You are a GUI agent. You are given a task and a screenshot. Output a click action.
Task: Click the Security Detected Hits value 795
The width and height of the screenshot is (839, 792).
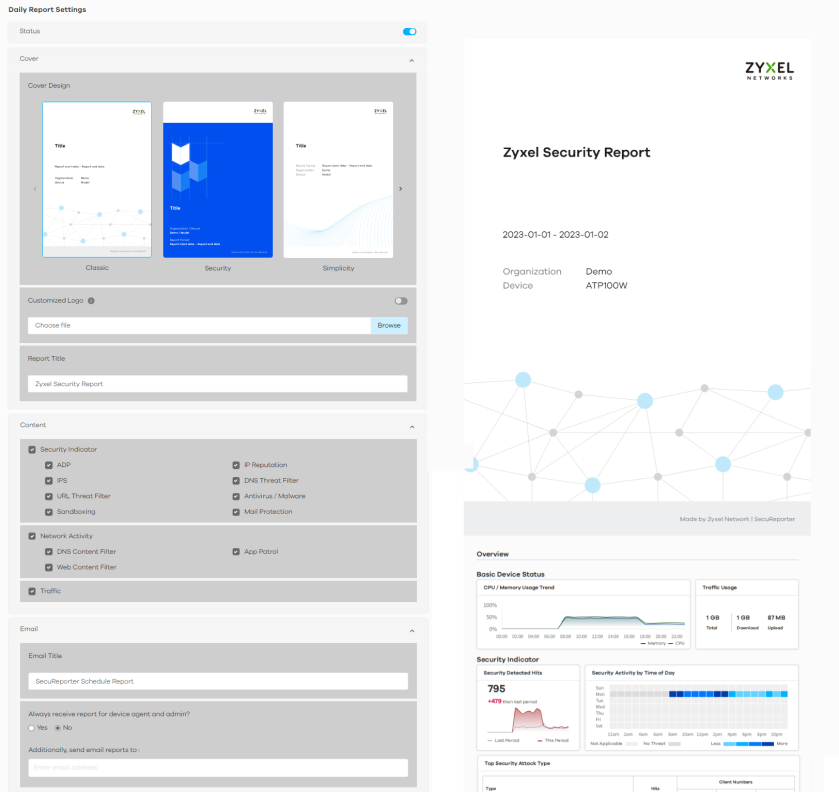pyautogui.click(x=497, y=689)
